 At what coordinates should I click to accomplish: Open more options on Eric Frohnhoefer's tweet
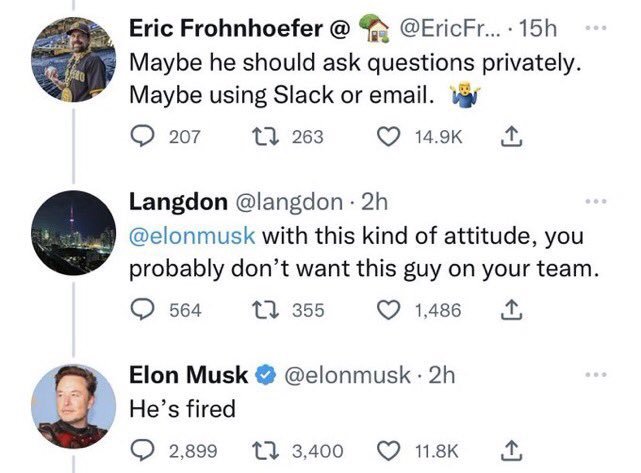pos(597,30)
